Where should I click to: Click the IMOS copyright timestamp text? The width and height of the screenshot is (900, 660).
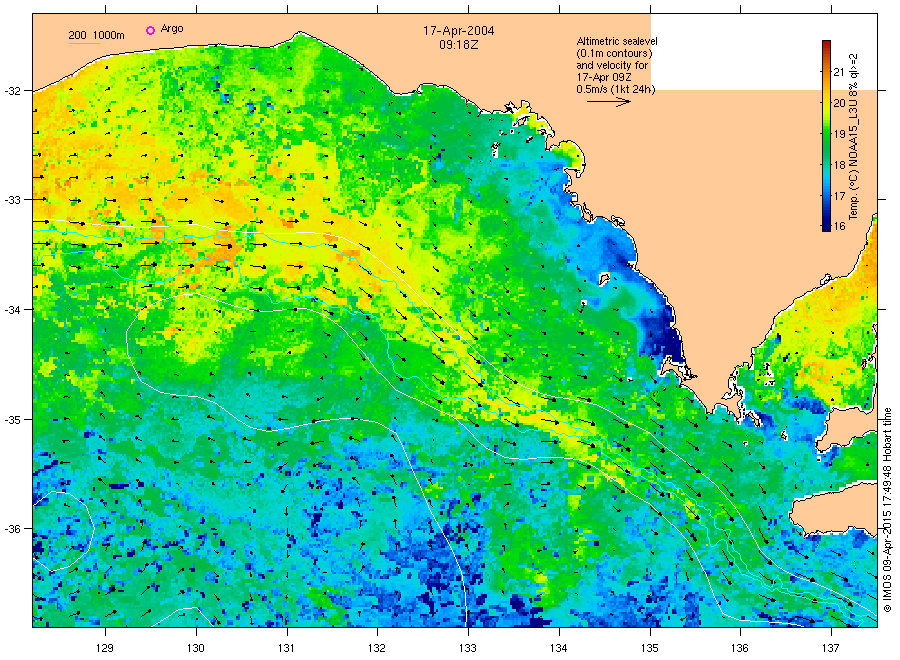[887, 510]
